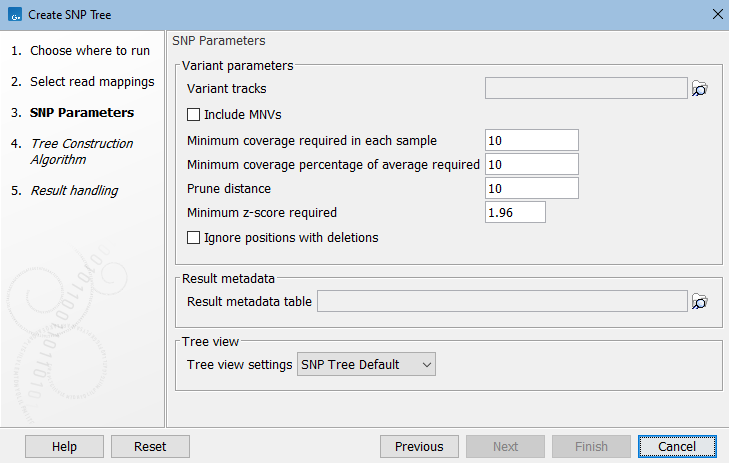Open the Tree view settings dropdown
The width and height of the screenshot is (729, 463).
tap(367, 365)
